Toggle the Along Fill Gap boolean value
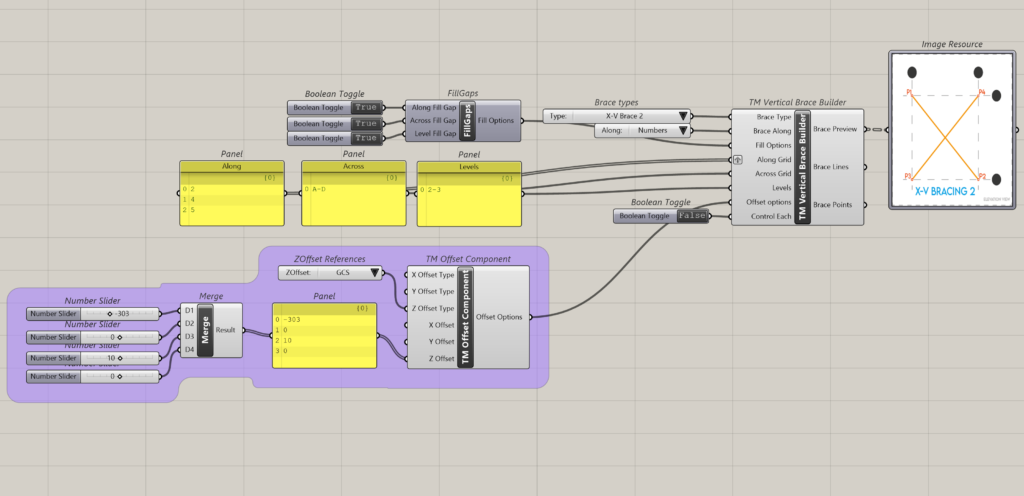 point(366,107)
